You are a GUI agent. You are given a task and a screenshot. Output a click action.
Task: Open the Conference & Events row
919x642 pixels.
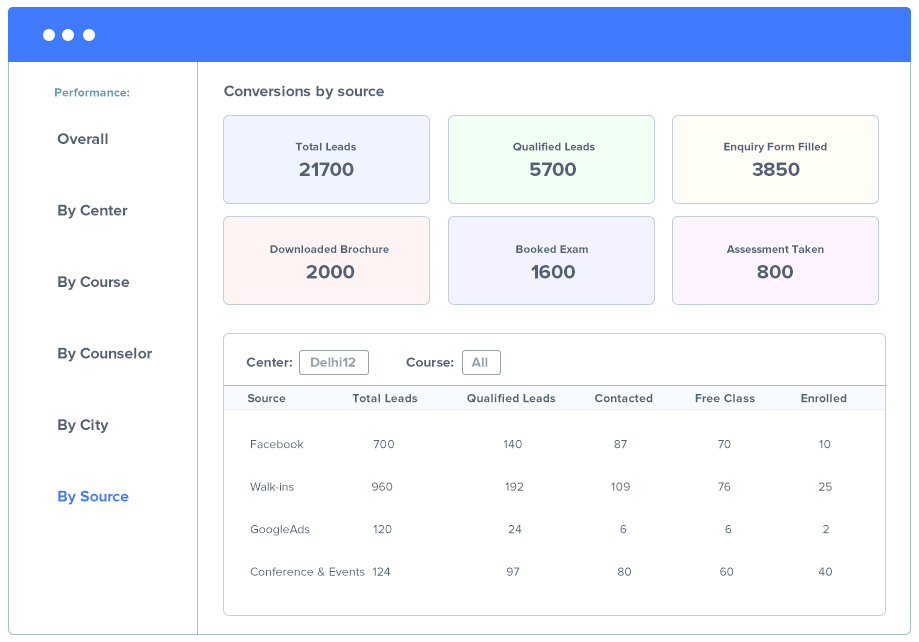coord(307,572)
